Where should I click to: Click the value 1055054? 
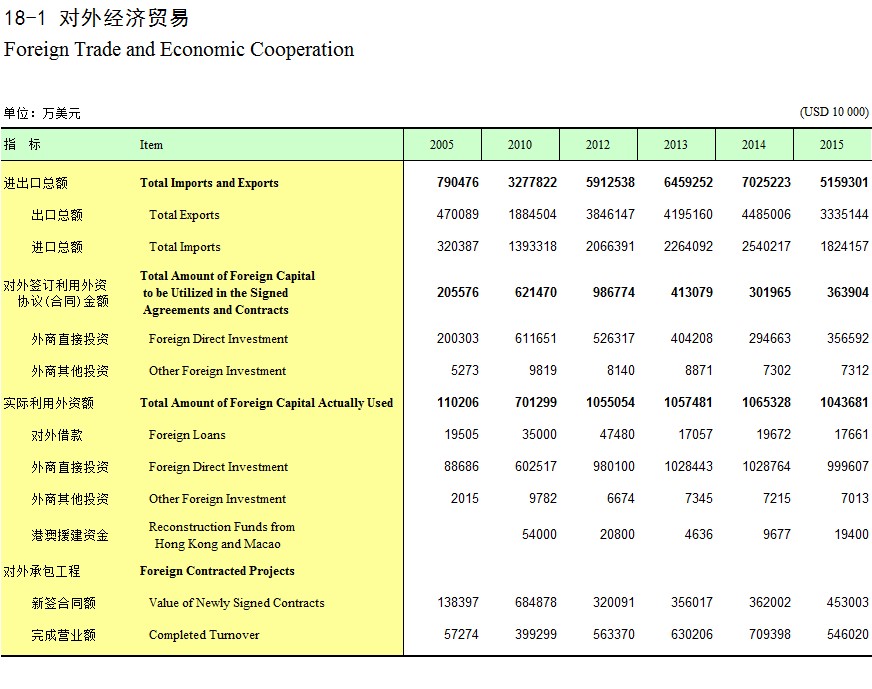[610, 403]
